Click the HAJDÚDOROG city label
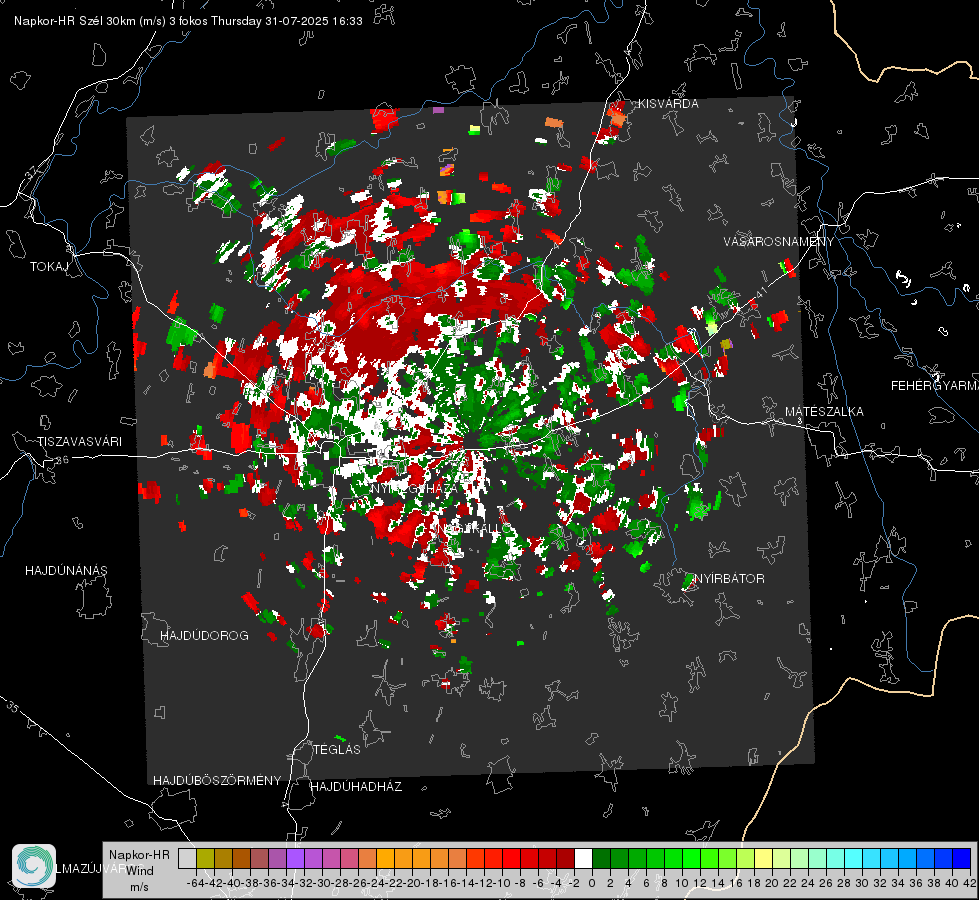The width and height of the screenshot is (979, 900). coord(204,636)
